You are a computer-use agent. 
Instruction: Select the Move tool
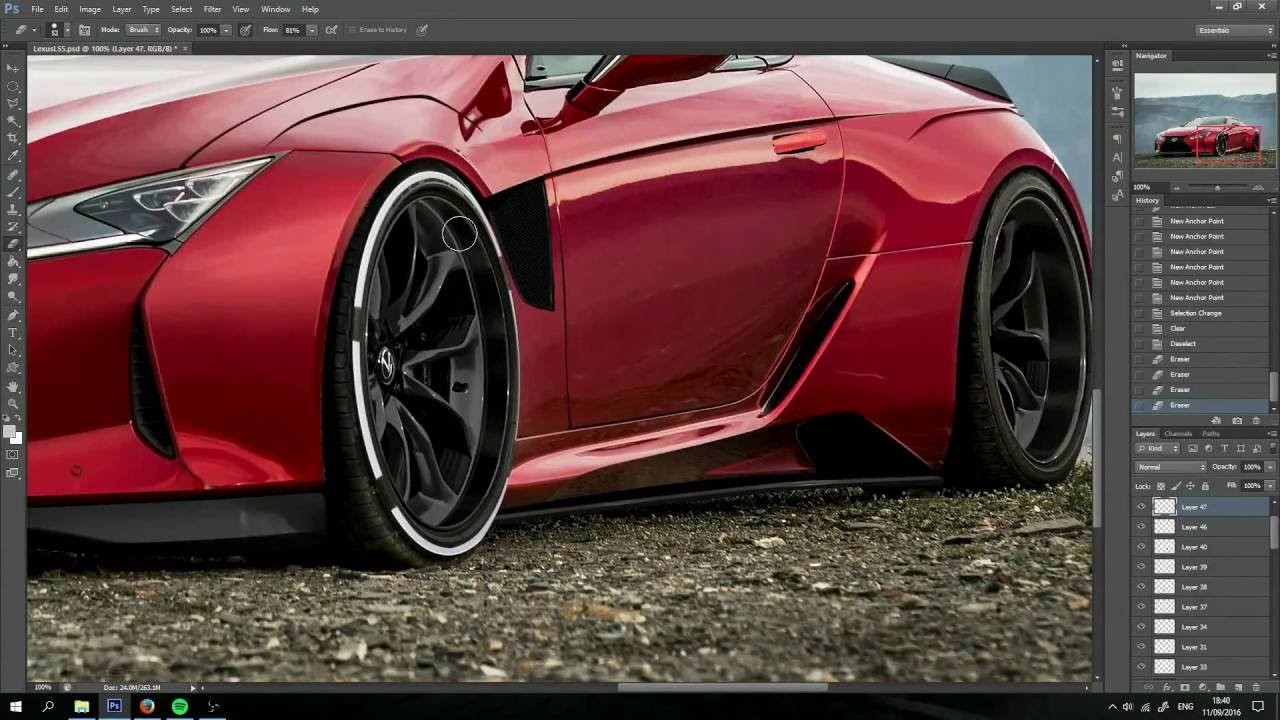coord(13,68)
